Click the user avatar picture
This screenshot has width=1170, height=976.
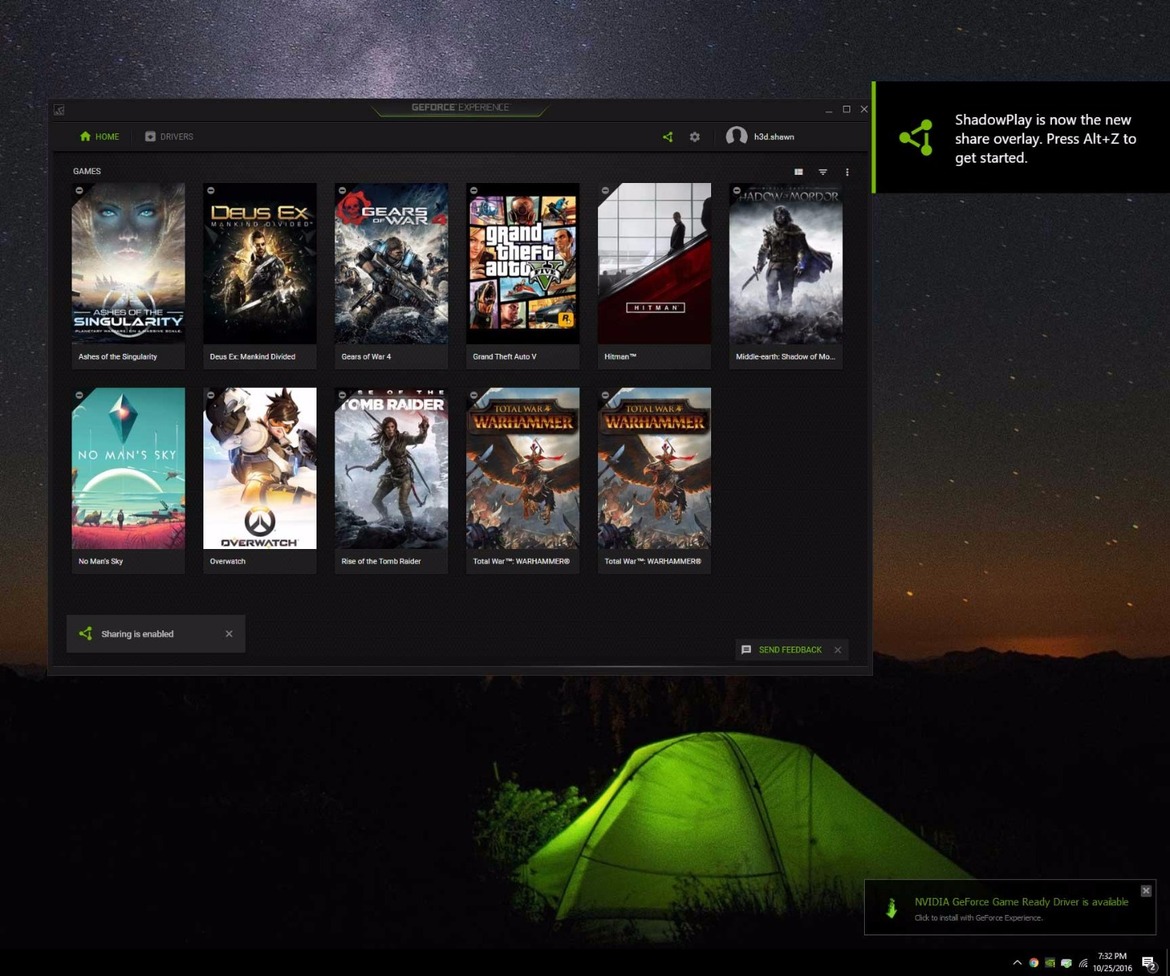click(736, 136)
